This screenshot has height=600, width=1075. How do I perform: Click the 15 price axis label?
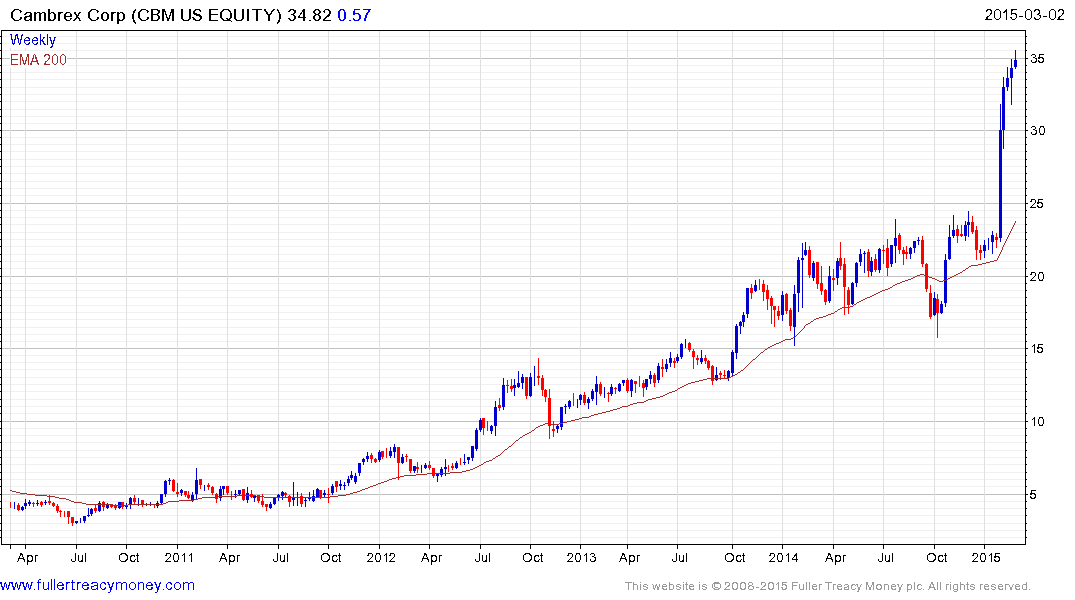click(x=1037, y=349)
